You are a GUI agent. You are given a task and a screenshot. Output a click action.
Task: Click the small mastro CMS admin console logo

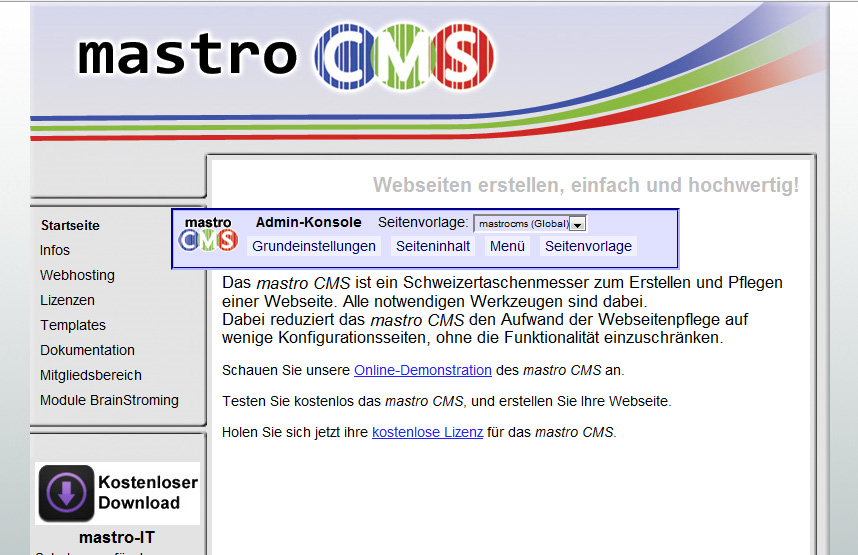point(208,234)
